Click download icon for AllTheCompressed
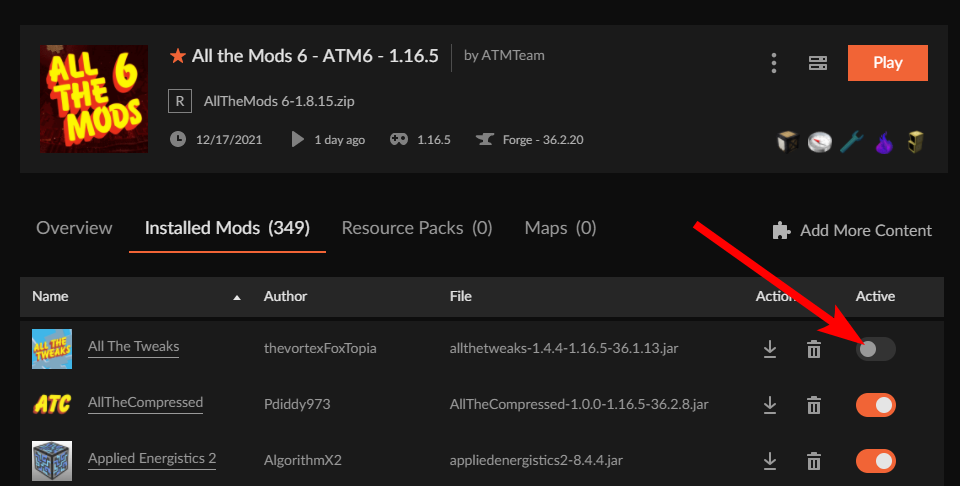 [770, 405]
